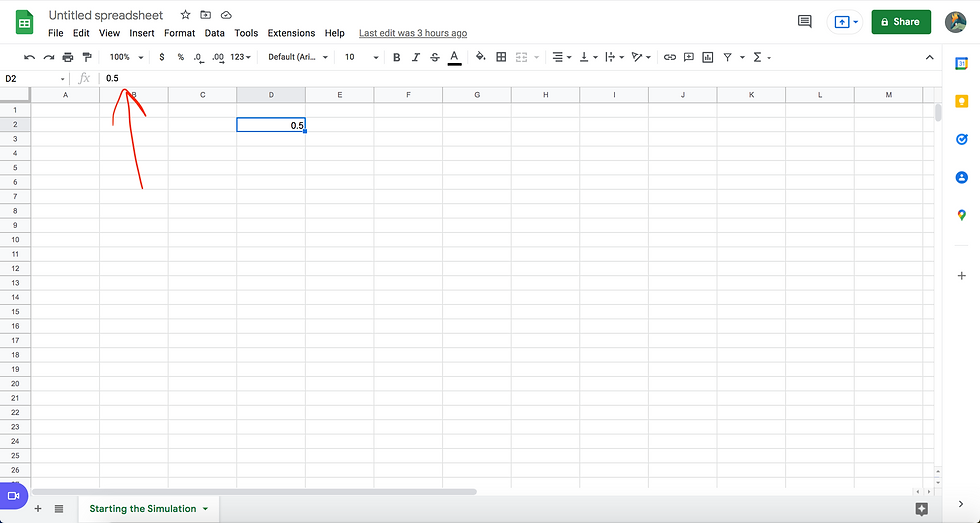The image size is (980, 523).
Task: Click the present to meeting button
Action: 844,22
